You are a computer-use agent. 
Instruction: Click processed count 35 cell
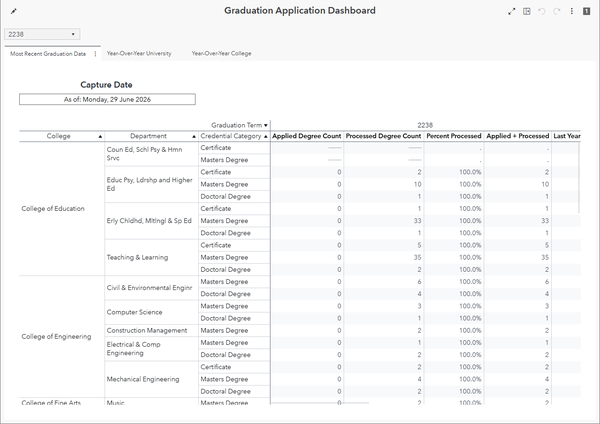click(x=383, y=258)
